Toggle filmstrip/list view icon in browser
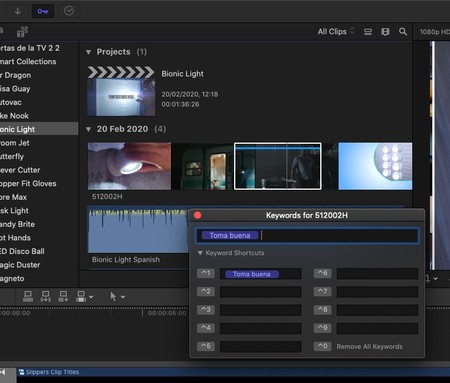450x383 pixels. pos(368,32)
